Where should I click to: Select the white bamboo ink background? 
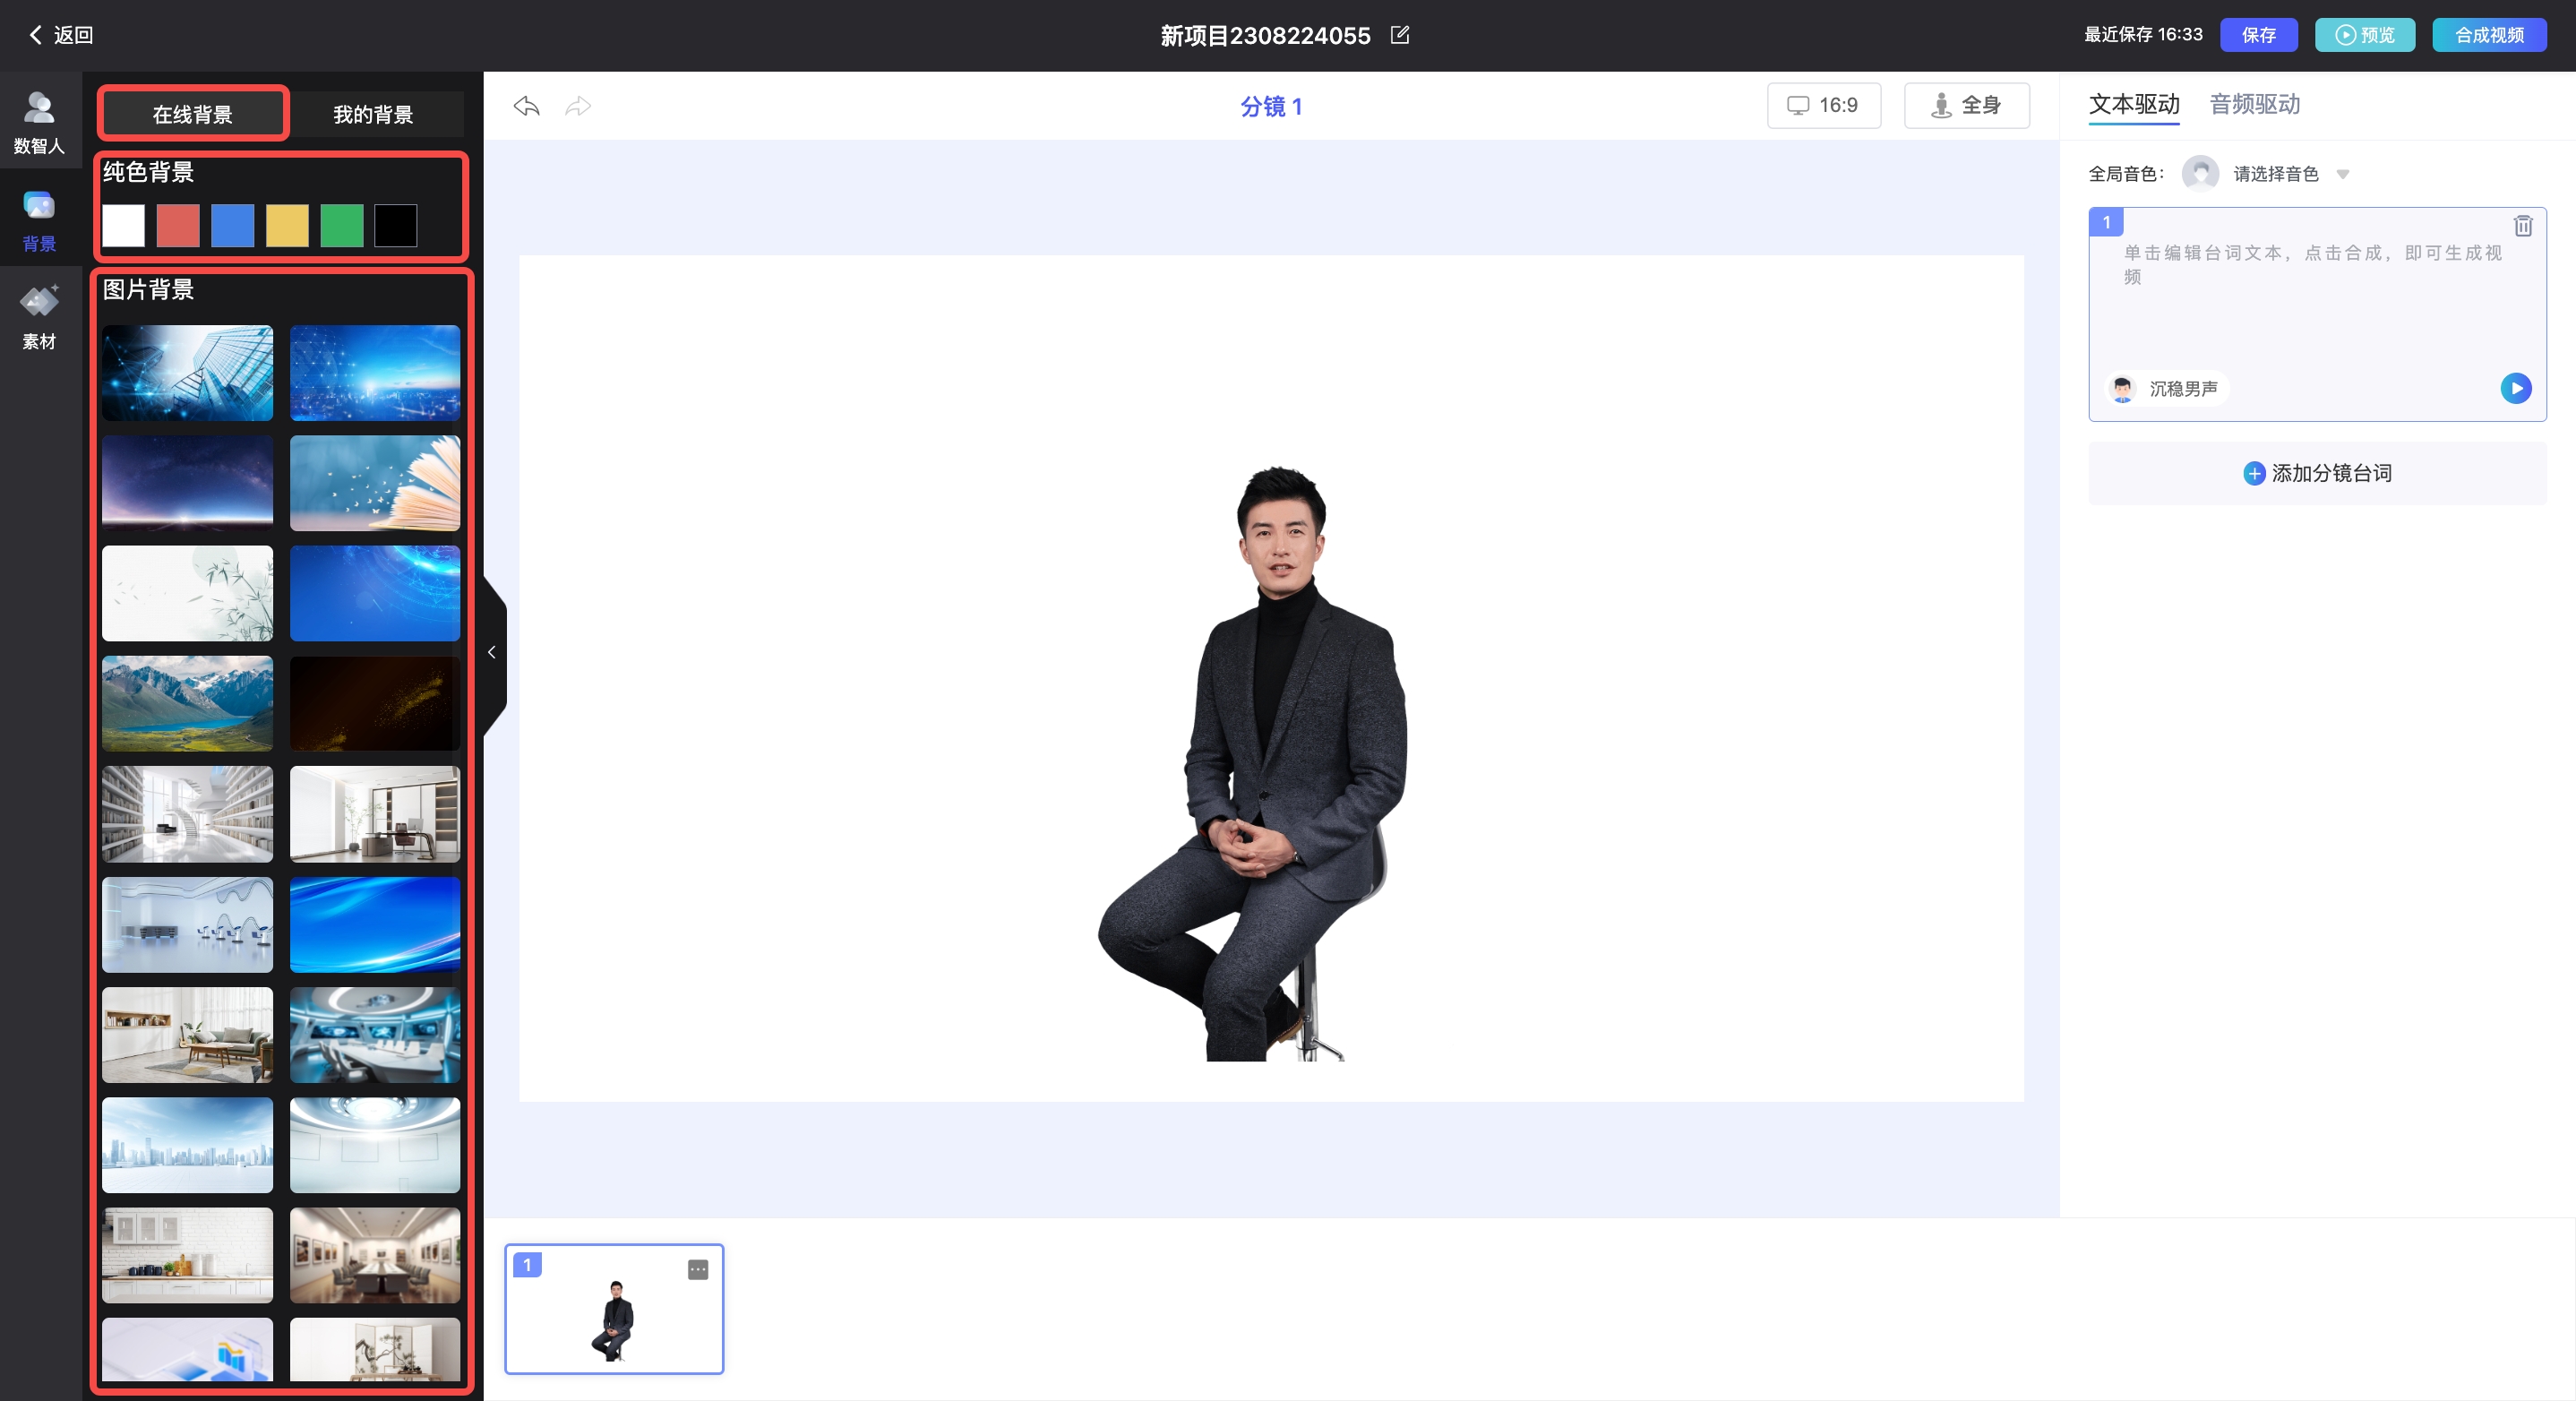point(187,593)
